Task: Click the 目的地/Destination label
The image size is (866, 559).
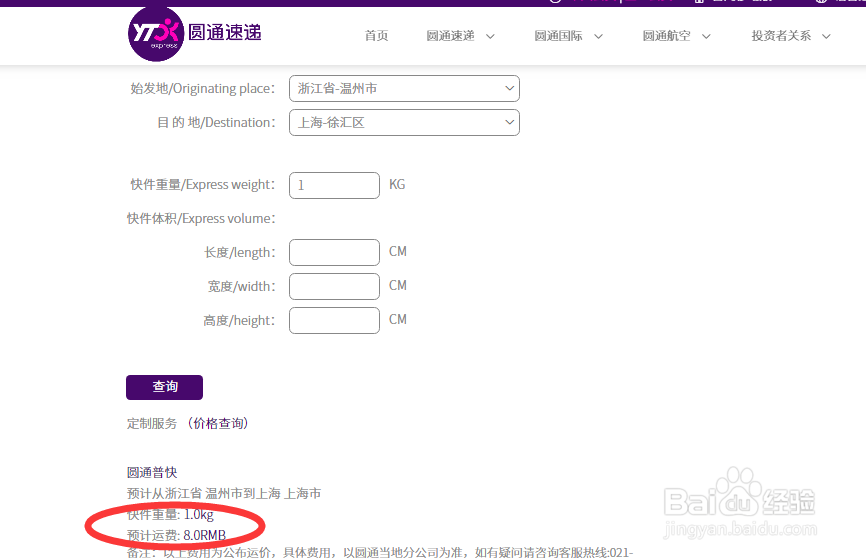Action: [x=216, y=123]
